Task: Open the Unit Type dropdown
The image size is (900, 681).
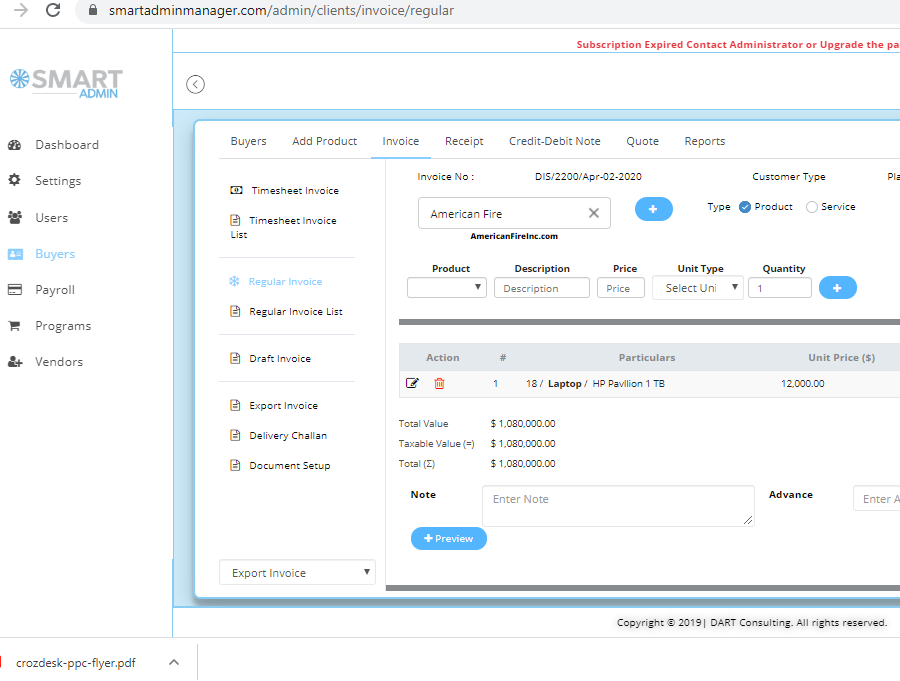Action: pos(697,287)
